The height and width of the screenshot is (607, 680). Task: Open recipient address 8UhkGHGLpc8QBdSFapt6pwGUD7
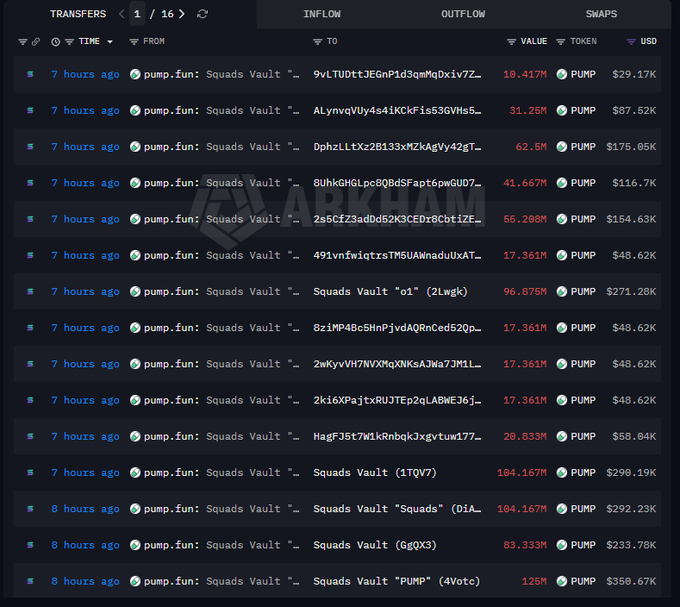click(397, 183)
